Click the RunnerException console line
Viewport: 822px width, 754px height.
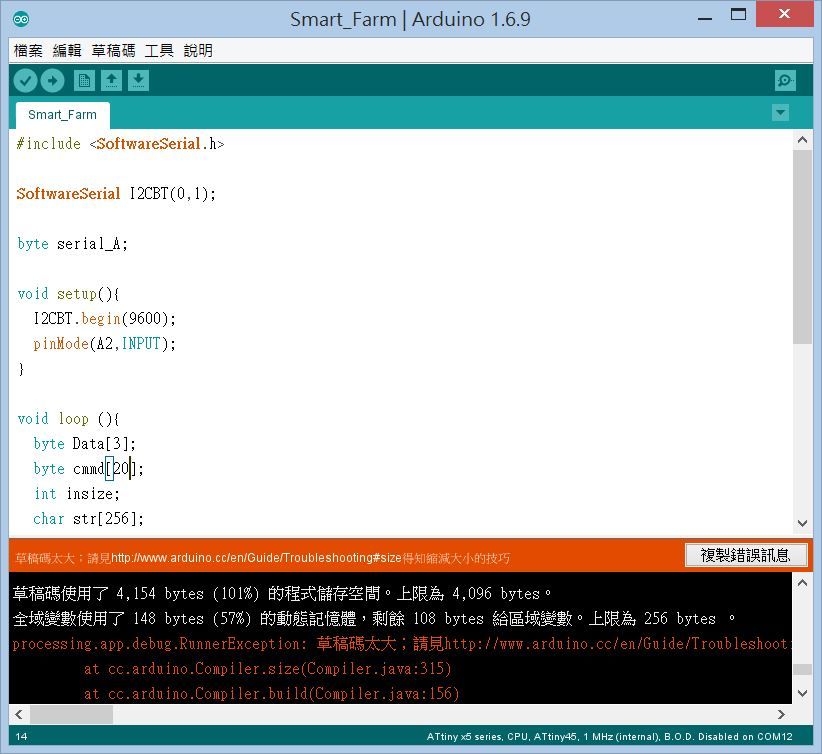pos(402,644)
